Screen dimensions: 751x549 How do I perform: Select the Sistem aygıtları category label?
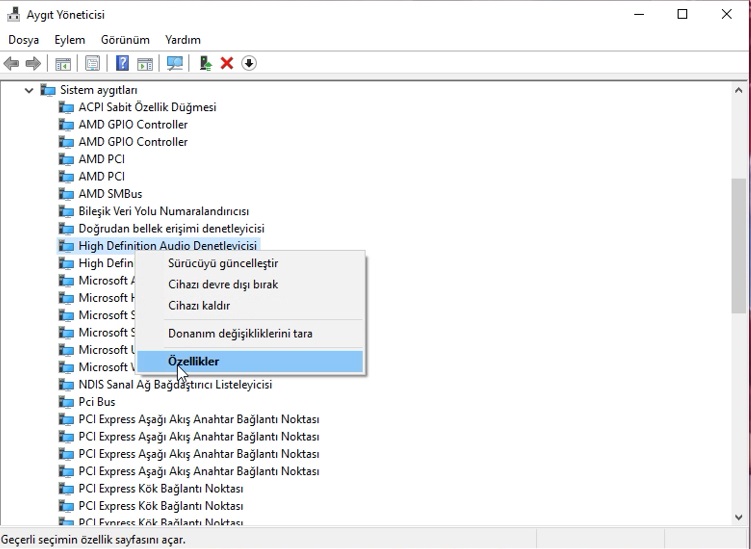pyautogui.click(x=99, y=90)
